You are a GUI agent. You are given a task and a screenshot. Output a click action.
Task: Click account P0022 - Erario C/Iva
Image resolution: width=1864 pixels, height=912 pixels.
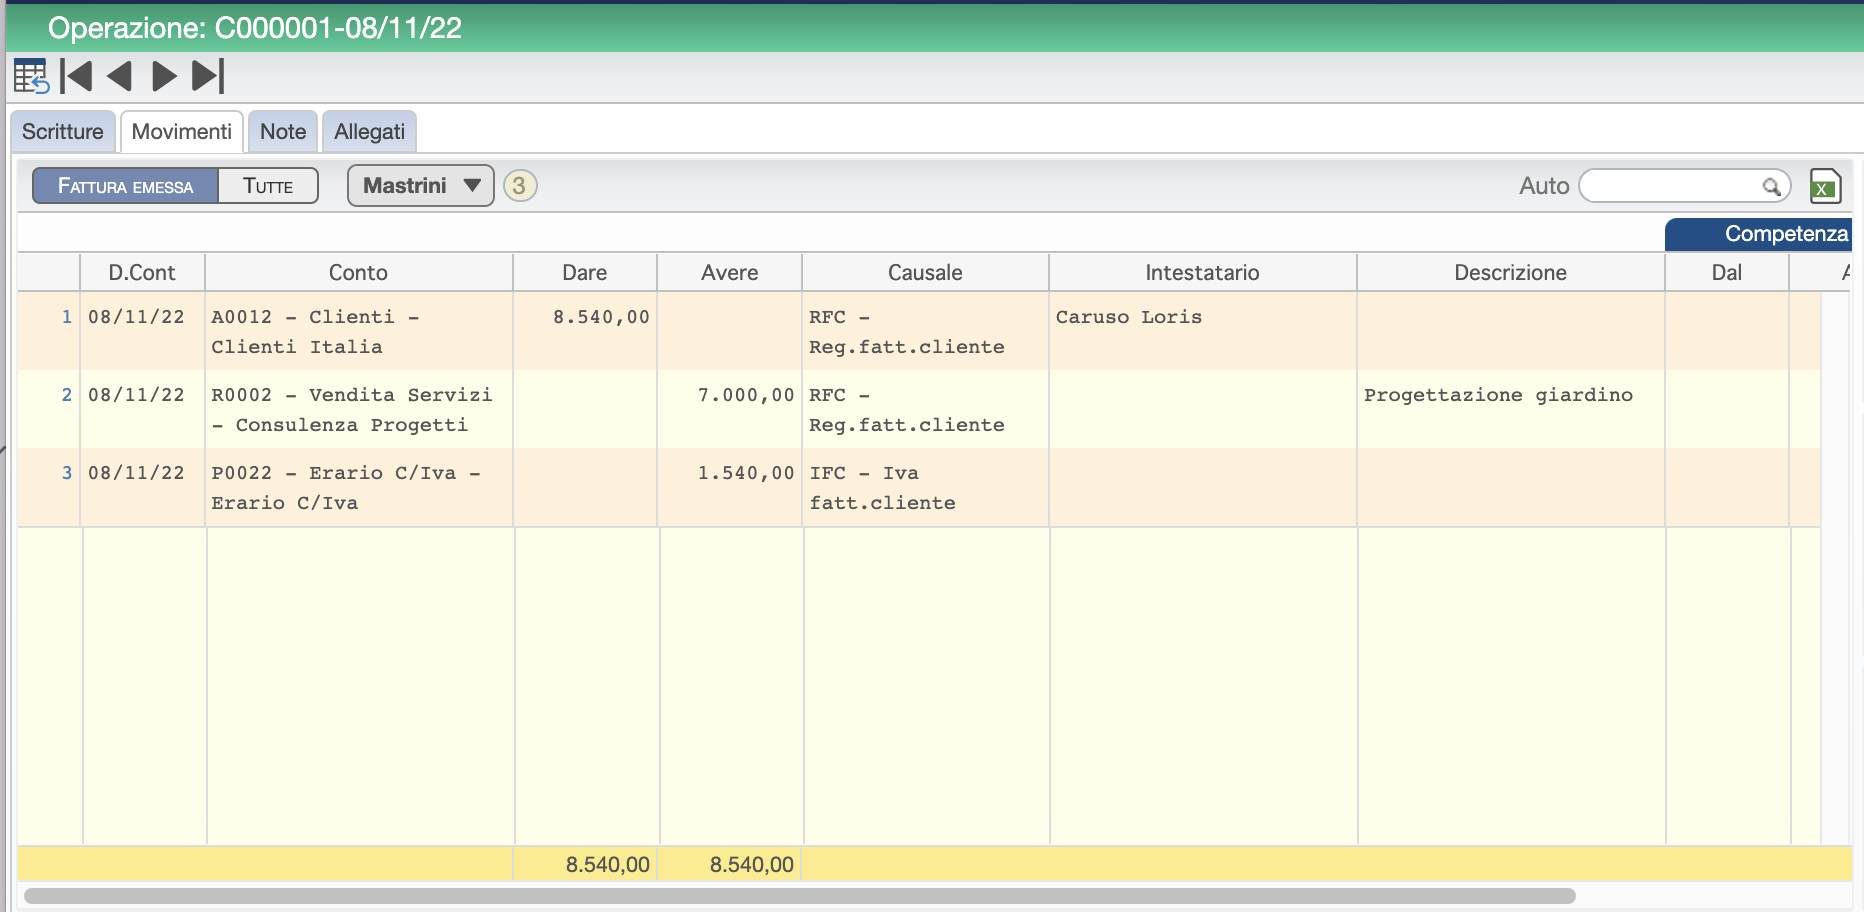(346, 488)
